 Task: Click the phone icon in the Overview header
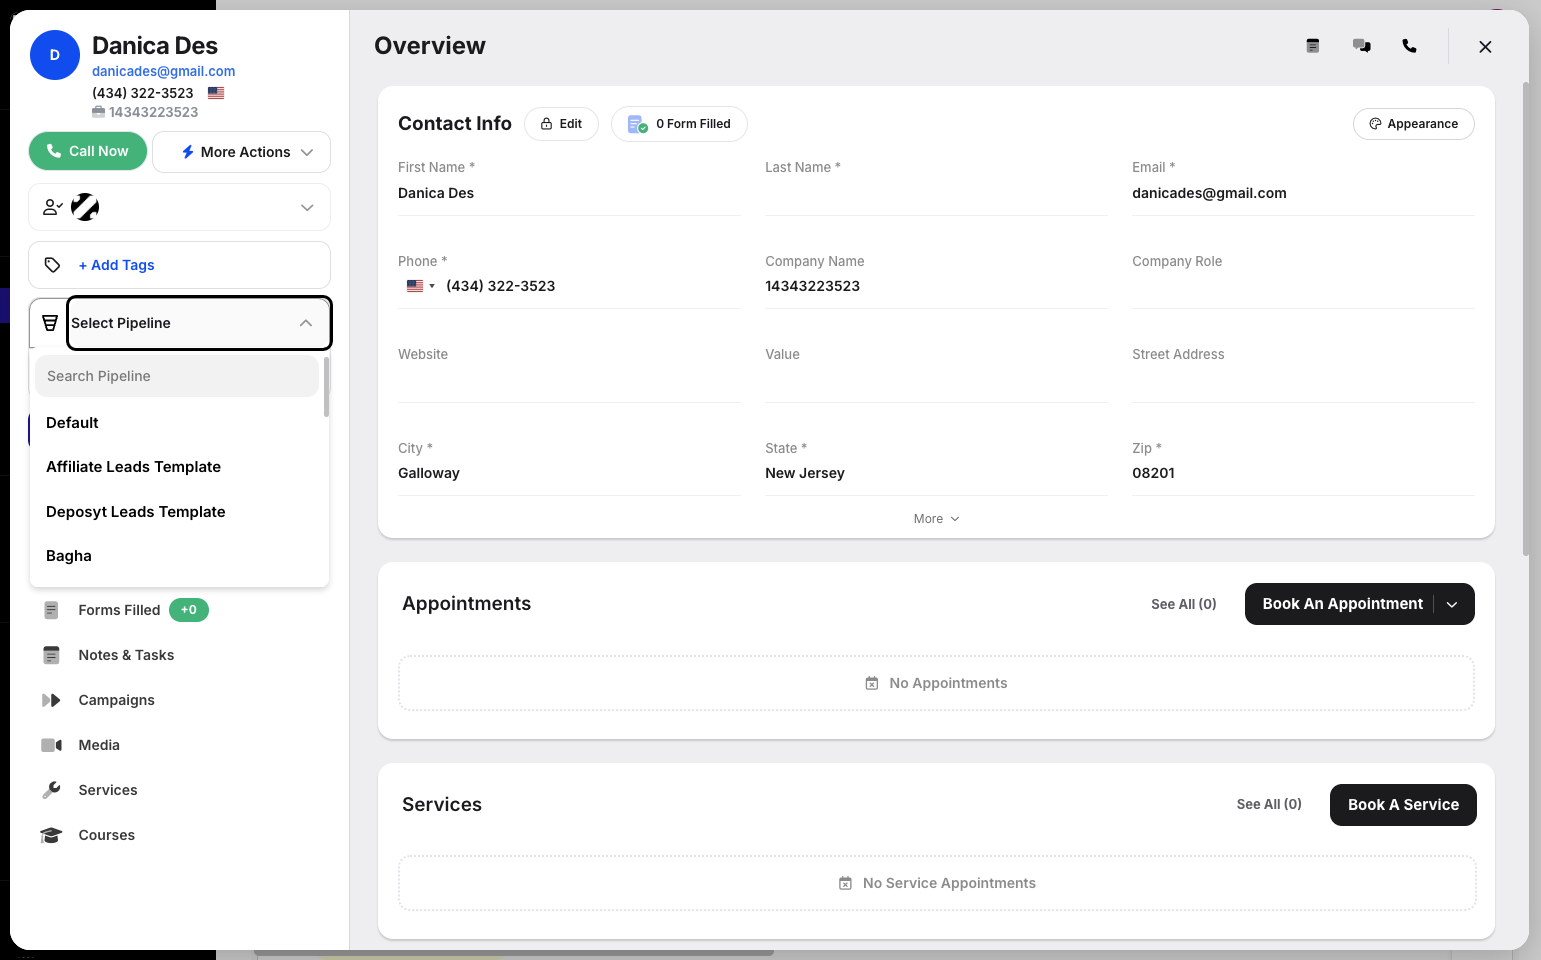1410,46
